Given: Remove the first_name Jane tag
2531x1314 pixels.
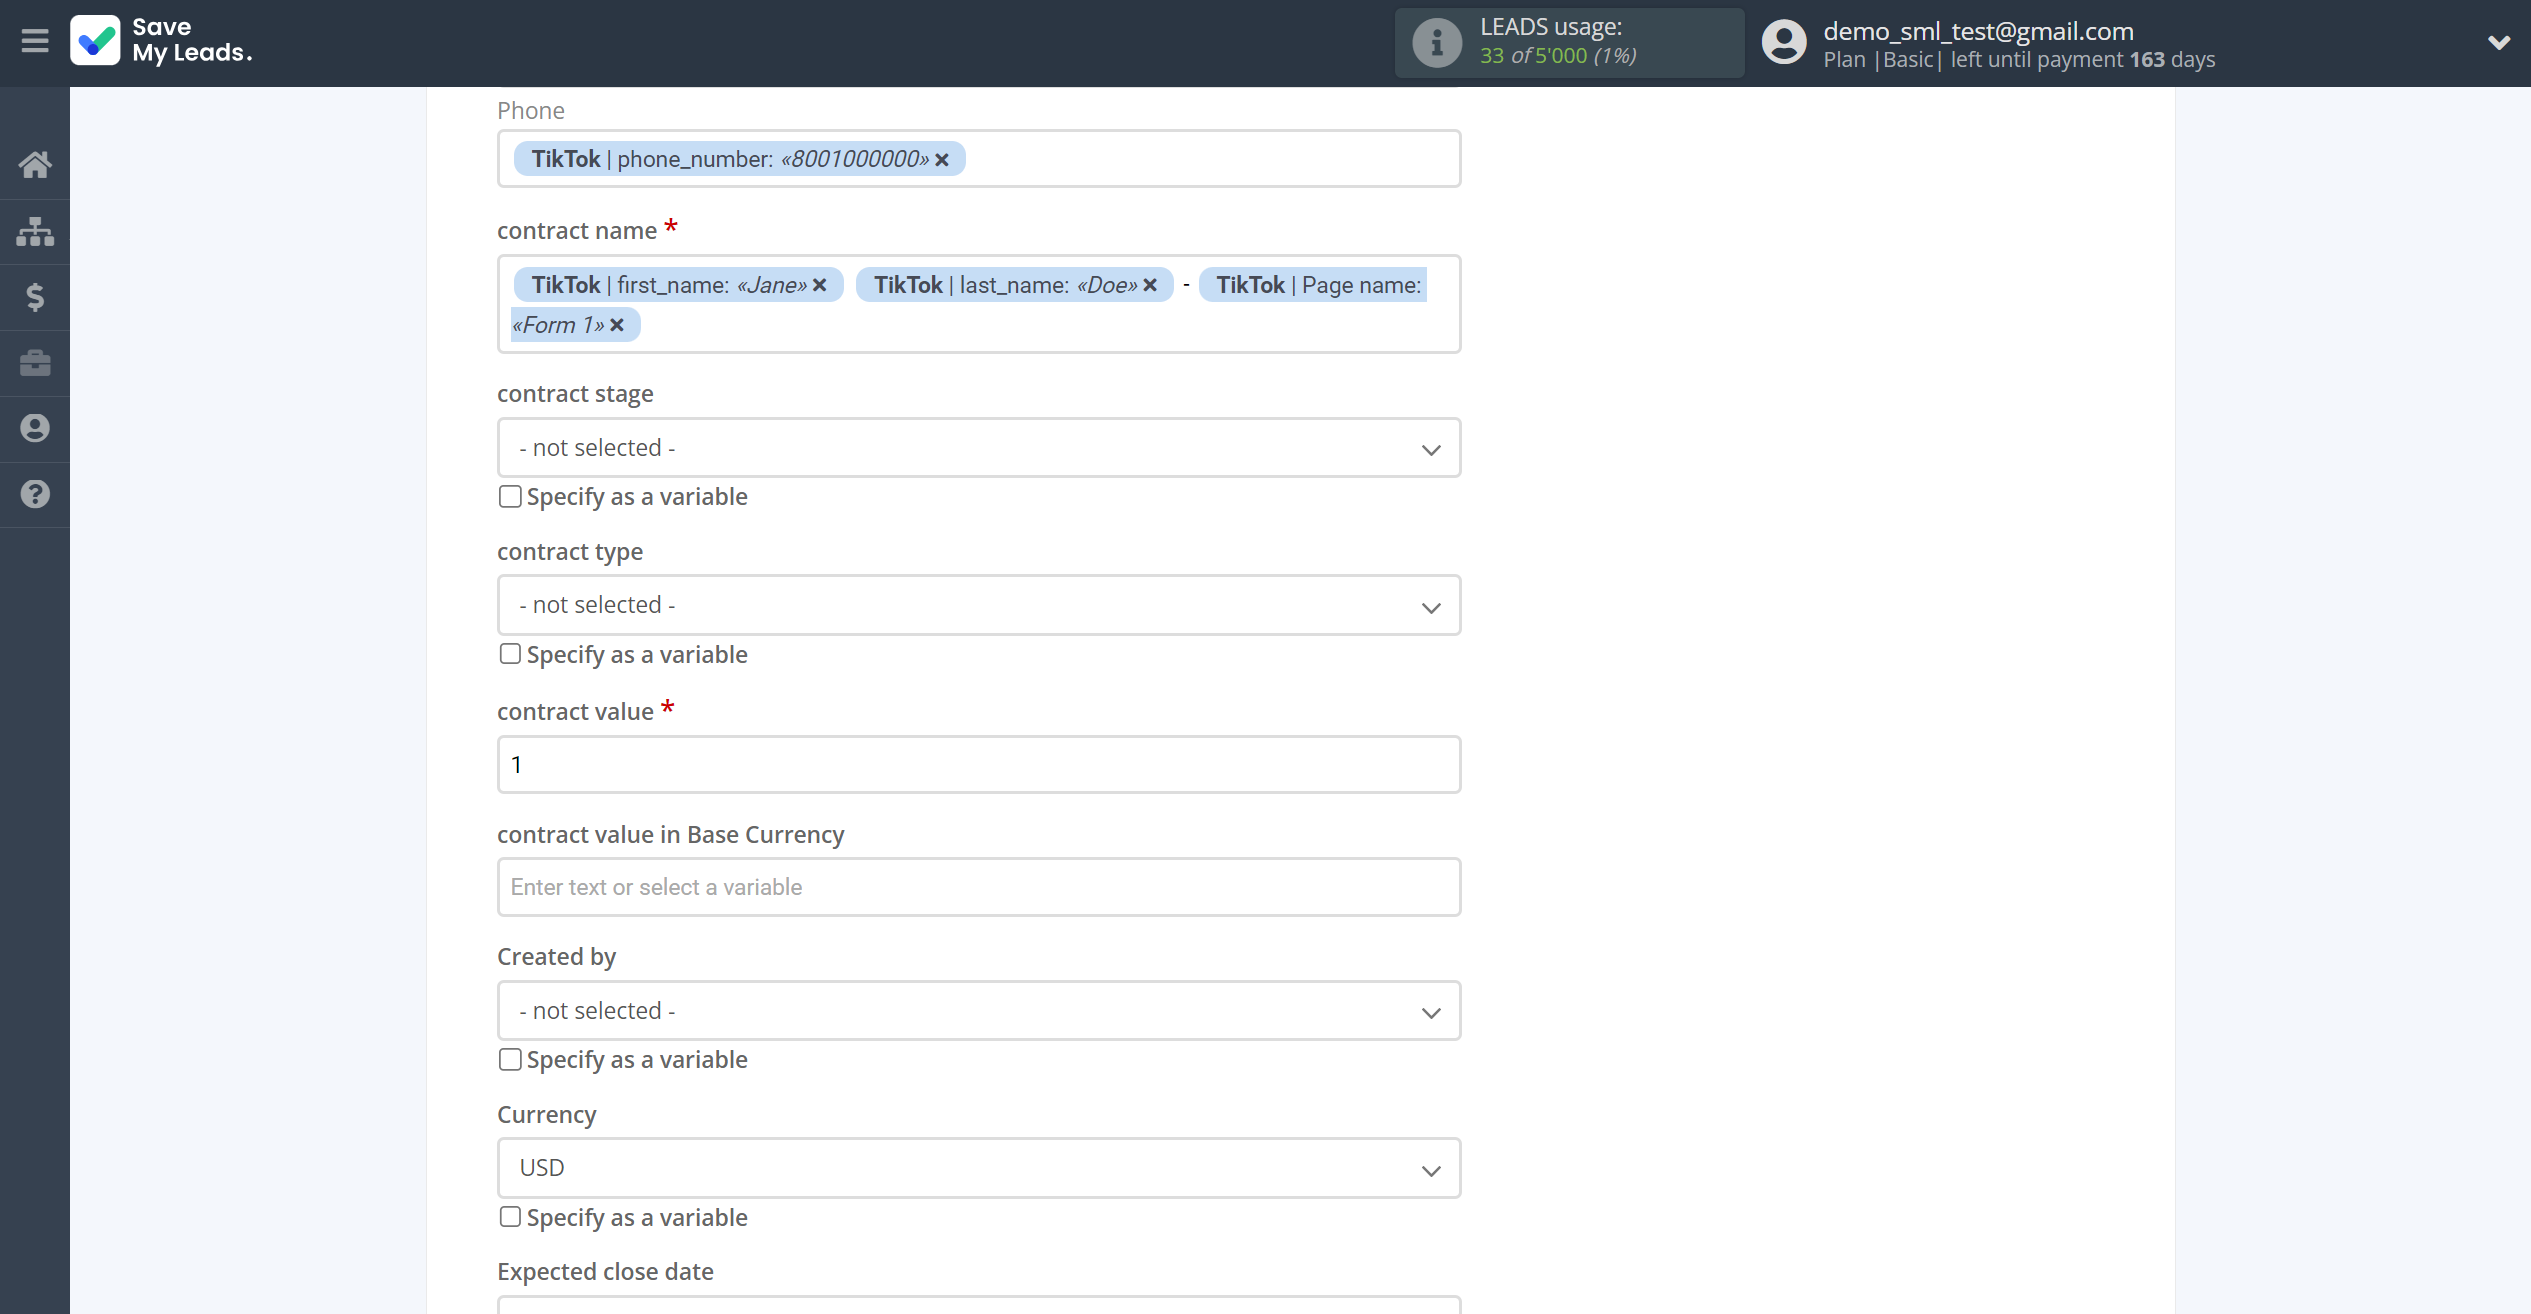Looking at the screenshot, I should point(820,285).
